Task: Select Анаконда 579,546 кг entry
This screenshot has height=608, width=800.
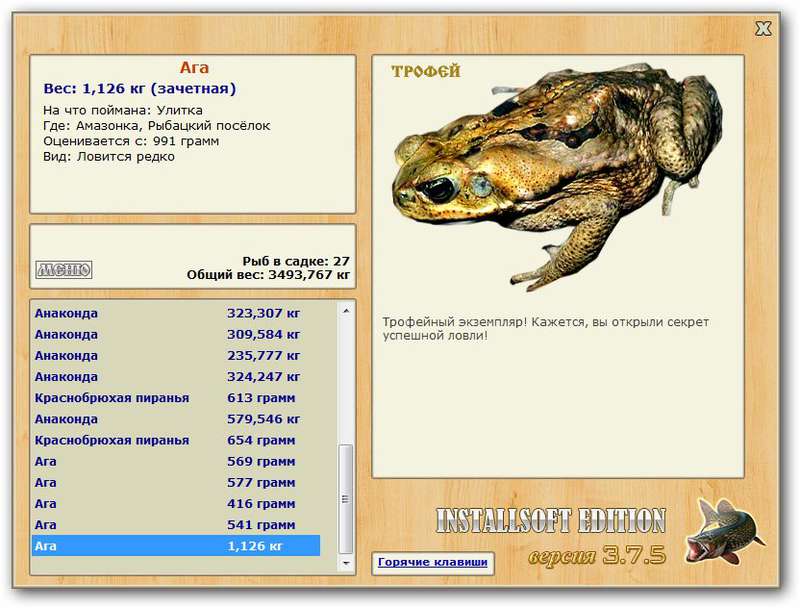Action: pos(176,419)
